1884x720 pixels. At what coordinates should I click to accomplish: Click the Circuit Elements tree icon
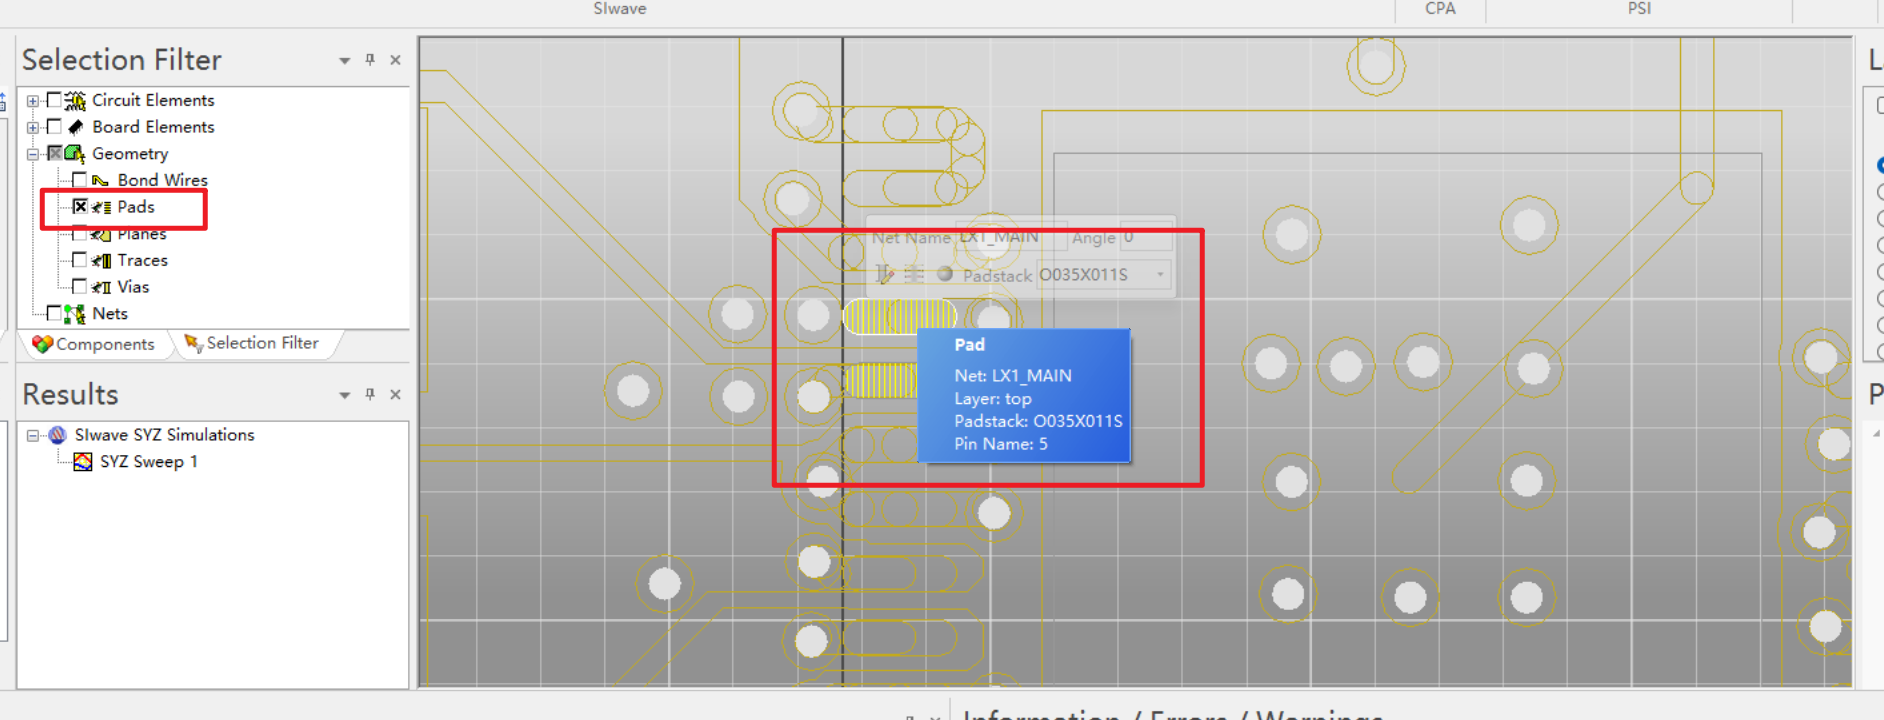click(75, 100)
